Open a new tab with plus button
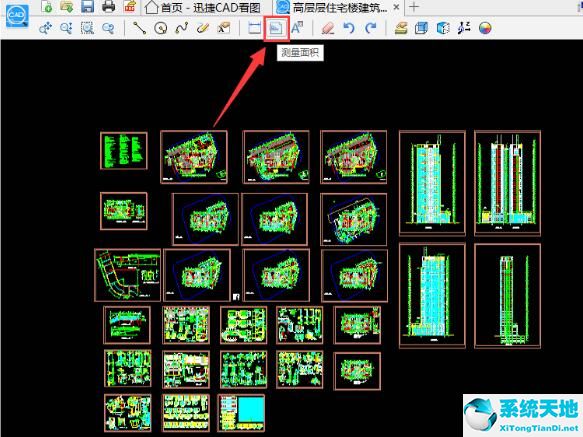The width and height of the screenshot is (583, 437). (x=413, y=7)
